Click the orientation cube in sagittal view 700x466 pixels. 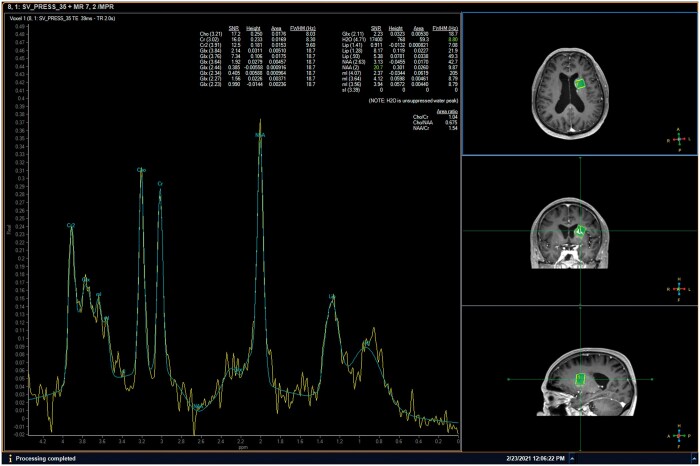(x=679, y=435)
